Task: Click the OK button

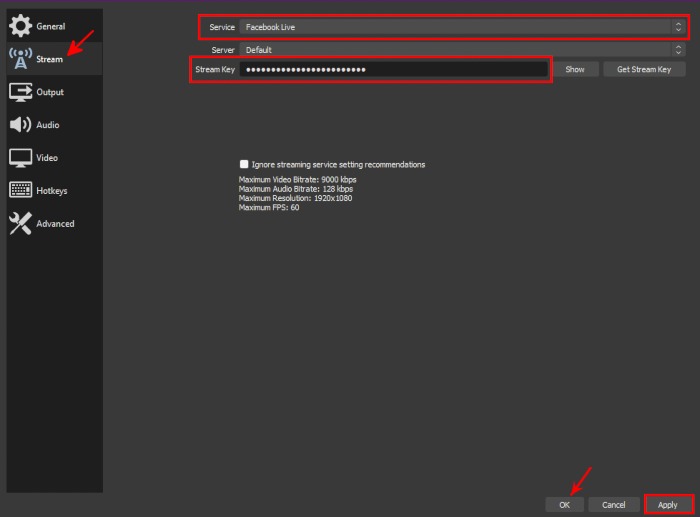Action: tap(564, 504)
